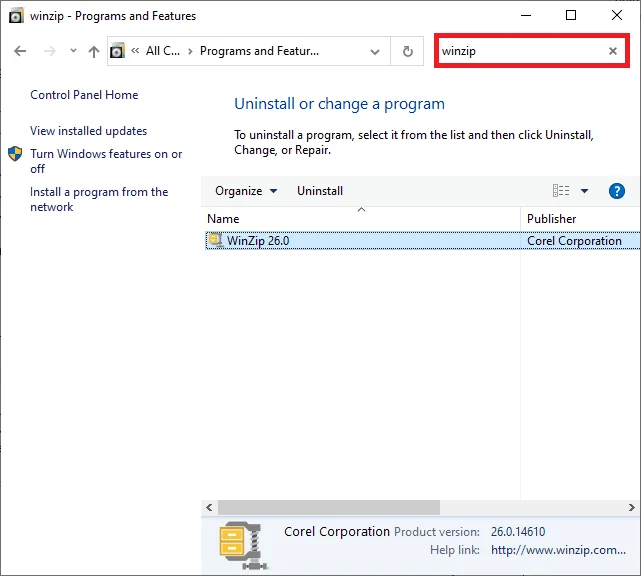Click the Corel Corporation details pane title
641x576 pixels.
click(x=337, y=531)
